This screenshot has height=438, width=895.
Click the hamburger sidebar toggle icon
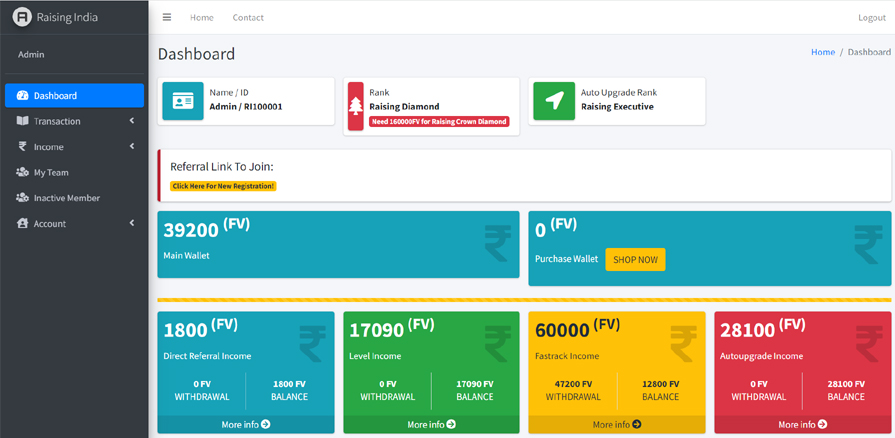167,18
